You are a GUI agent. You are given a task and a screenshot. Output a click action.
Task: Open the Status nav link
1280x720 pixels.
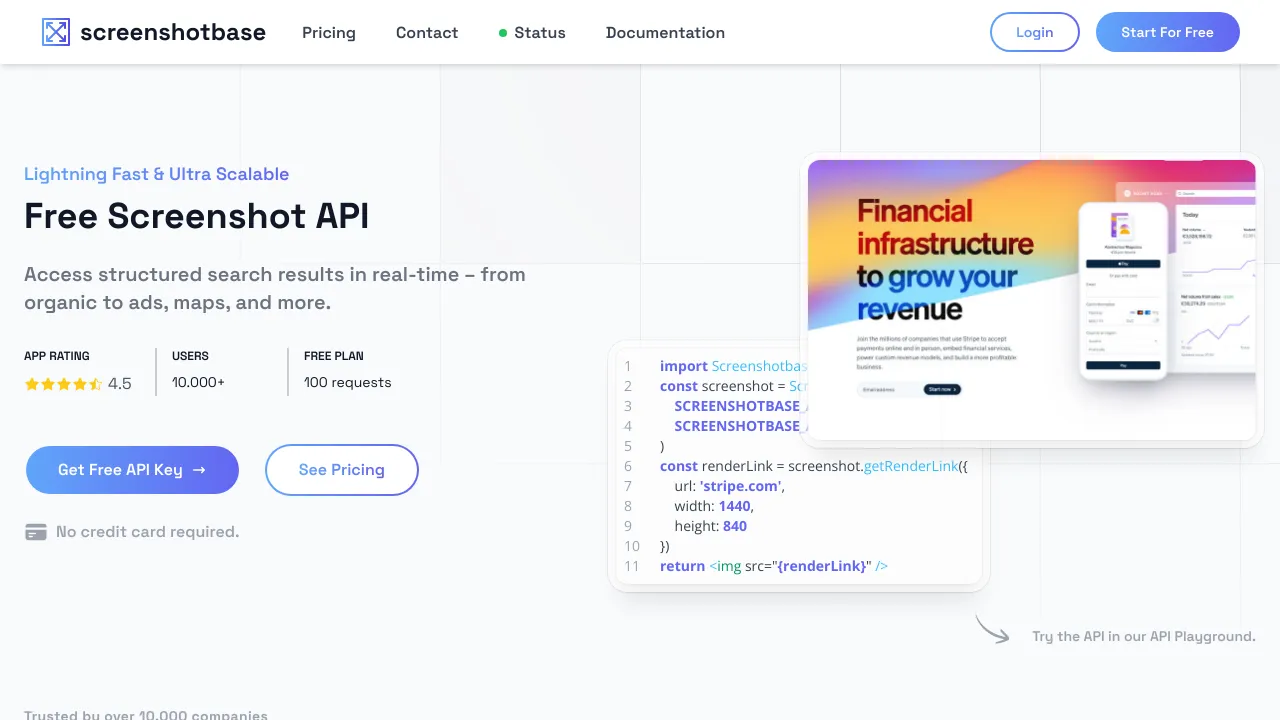pos(539,32)
